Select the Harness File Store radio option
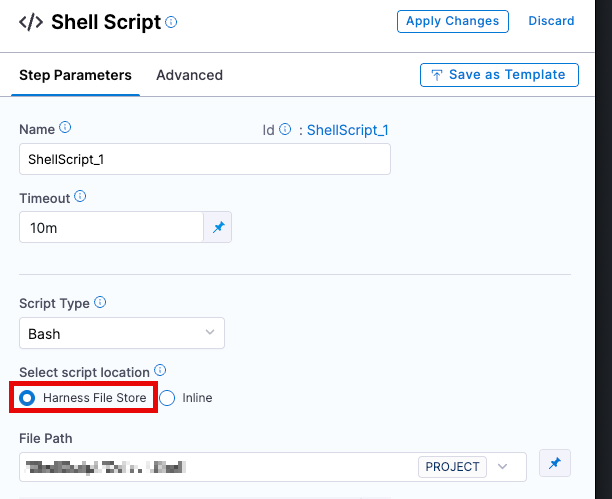 click(x=28, y=398)
